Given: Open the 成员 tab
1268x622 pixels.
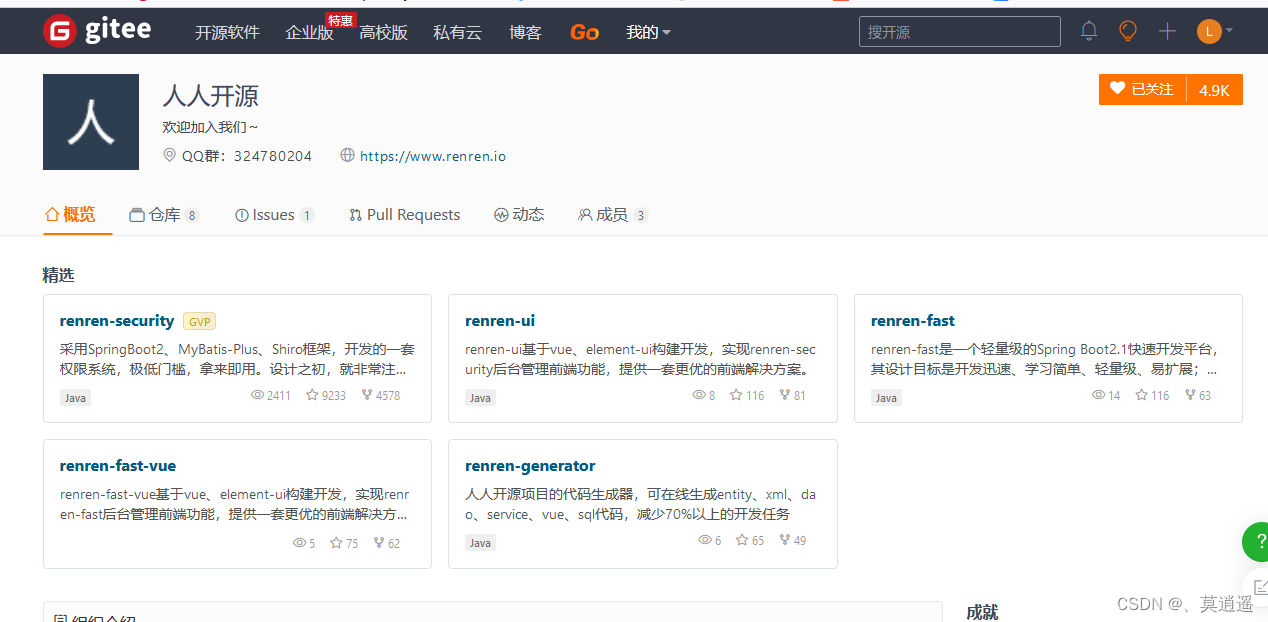Looking at the screenshot, I should [613, 215].
